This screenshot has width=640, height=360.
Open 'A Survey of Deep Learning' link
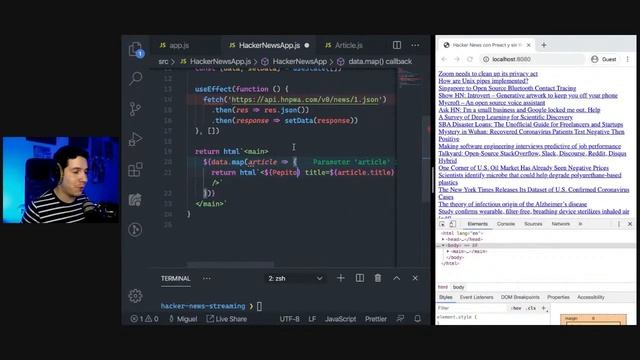coord(506,117)
